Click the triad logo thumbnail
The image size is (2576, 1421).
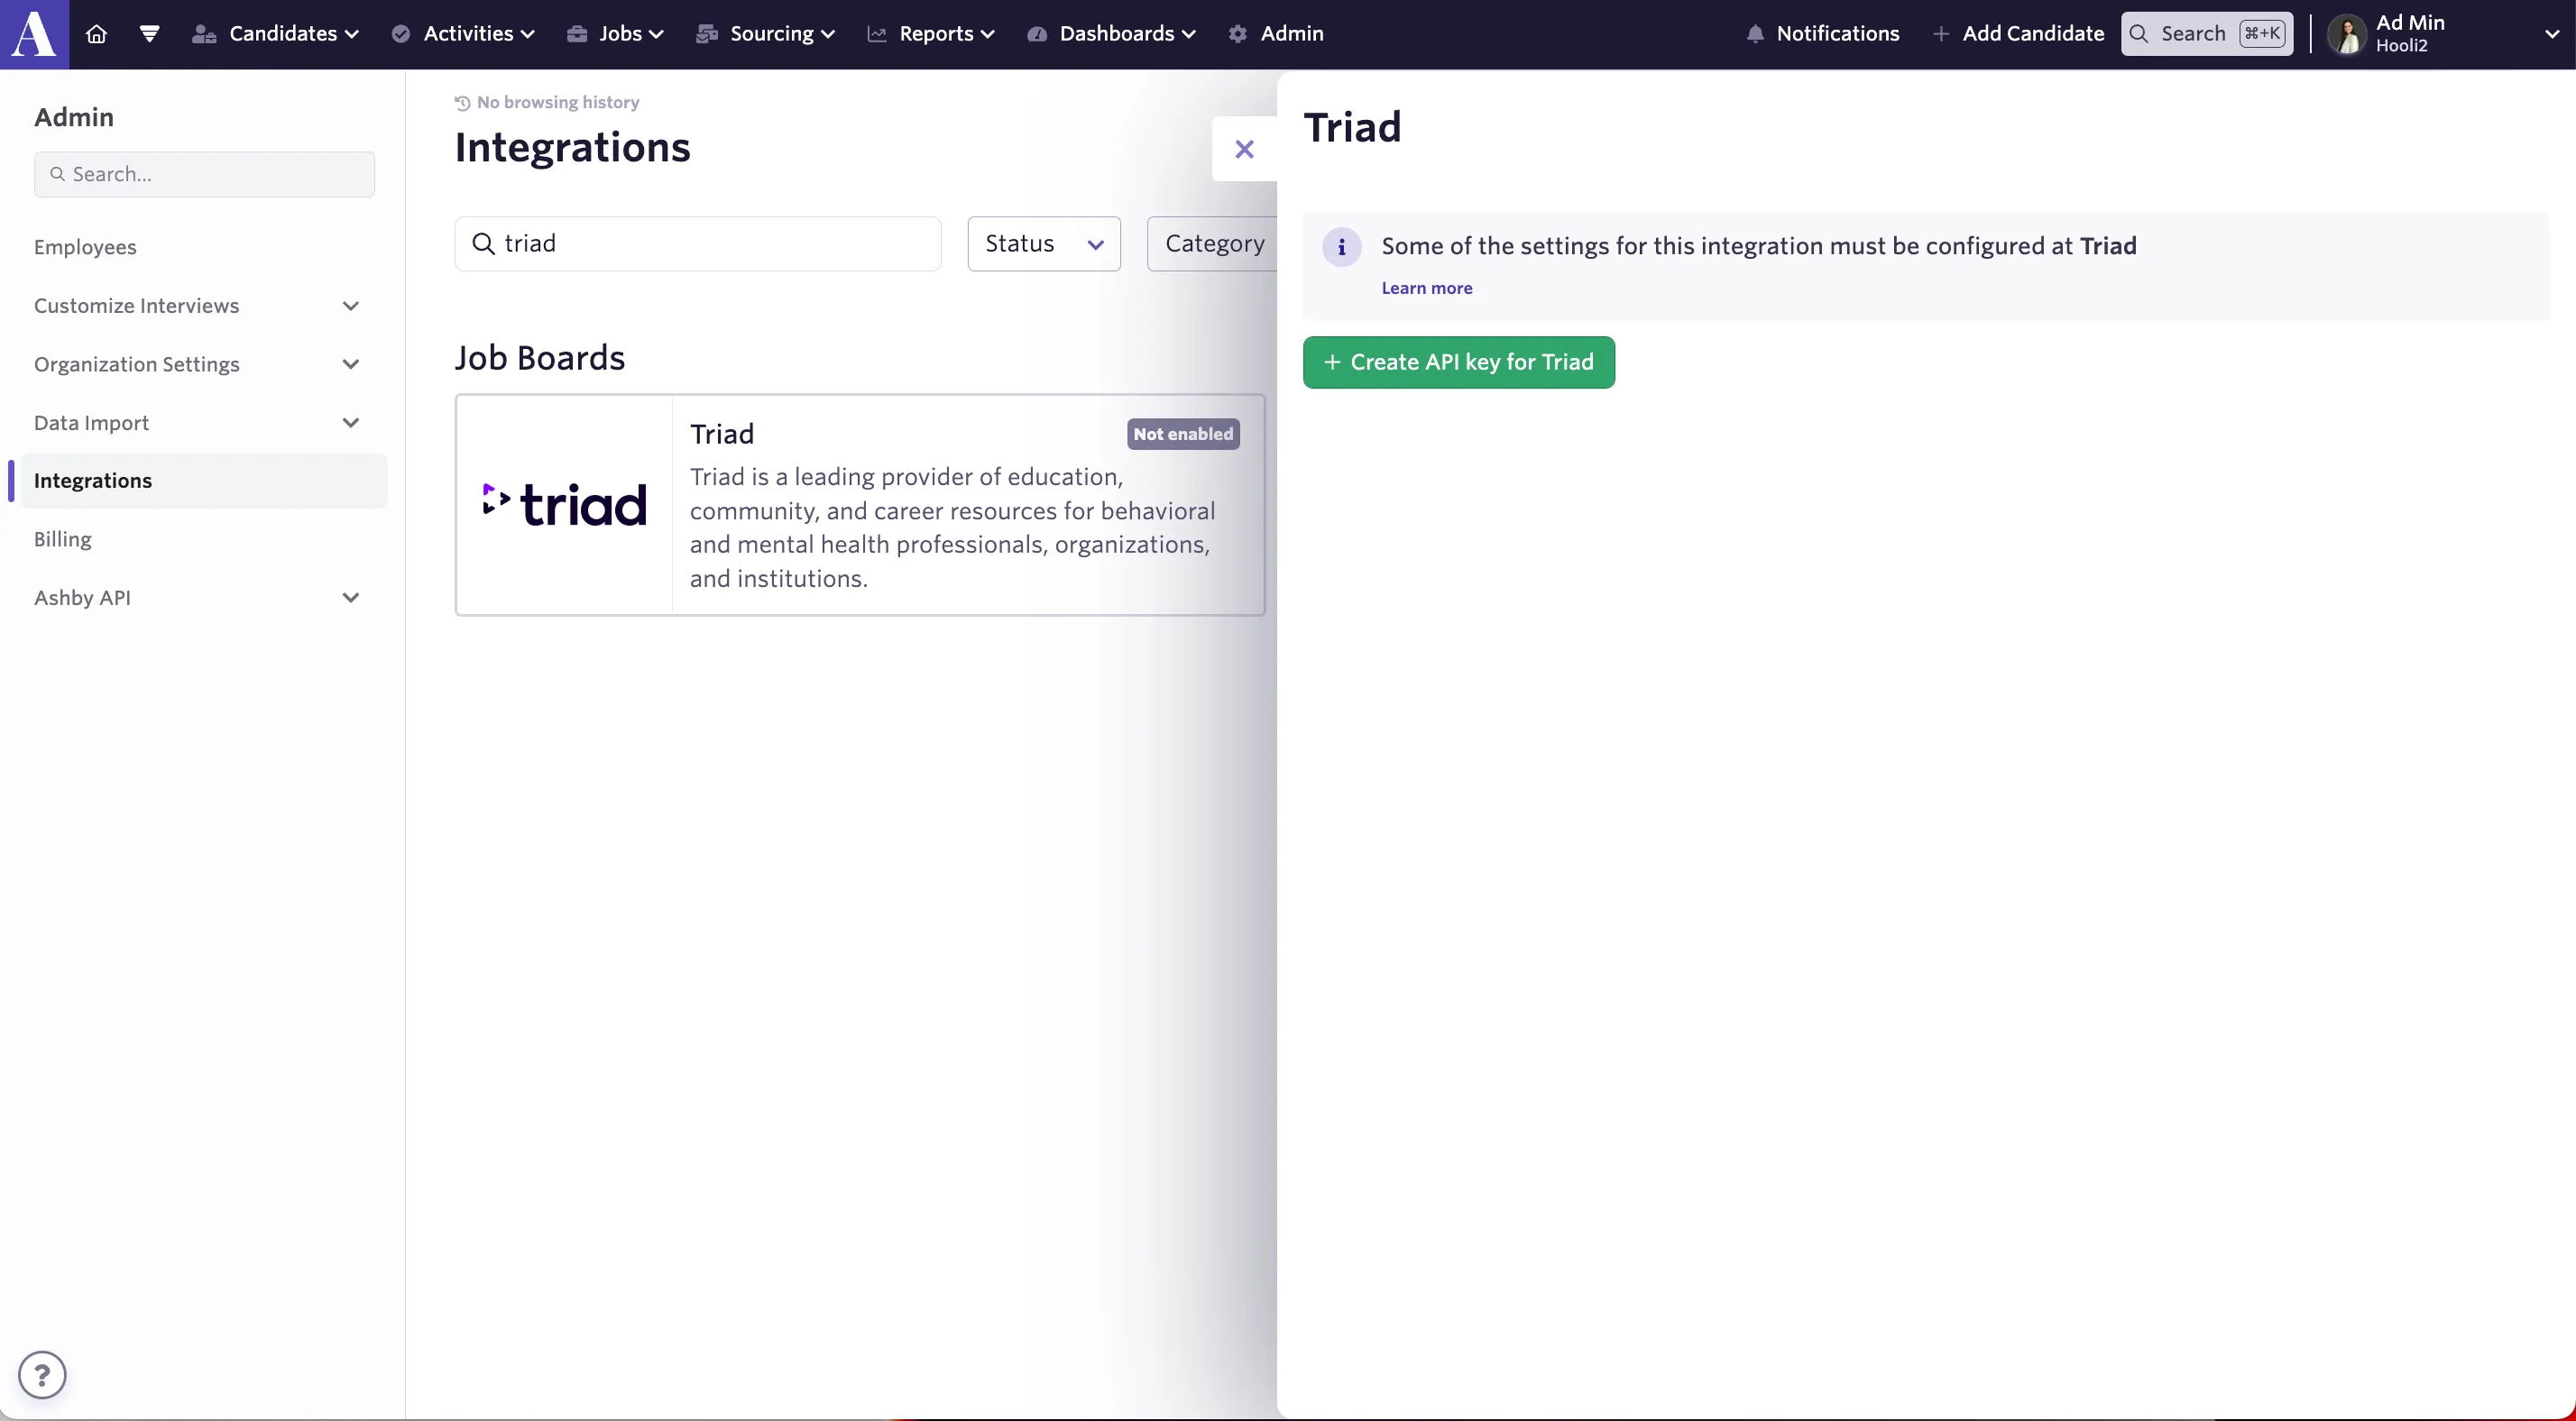pyautogui.click(x=564, y=505)
